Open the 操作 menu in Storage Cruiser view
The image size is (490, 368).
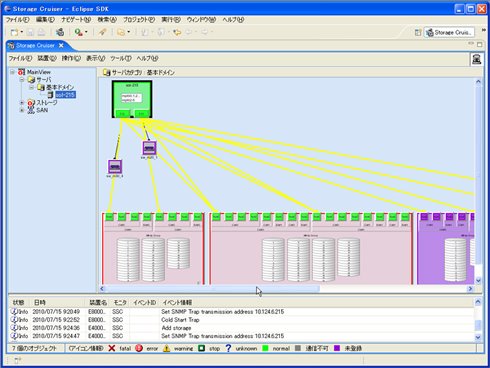71,58
